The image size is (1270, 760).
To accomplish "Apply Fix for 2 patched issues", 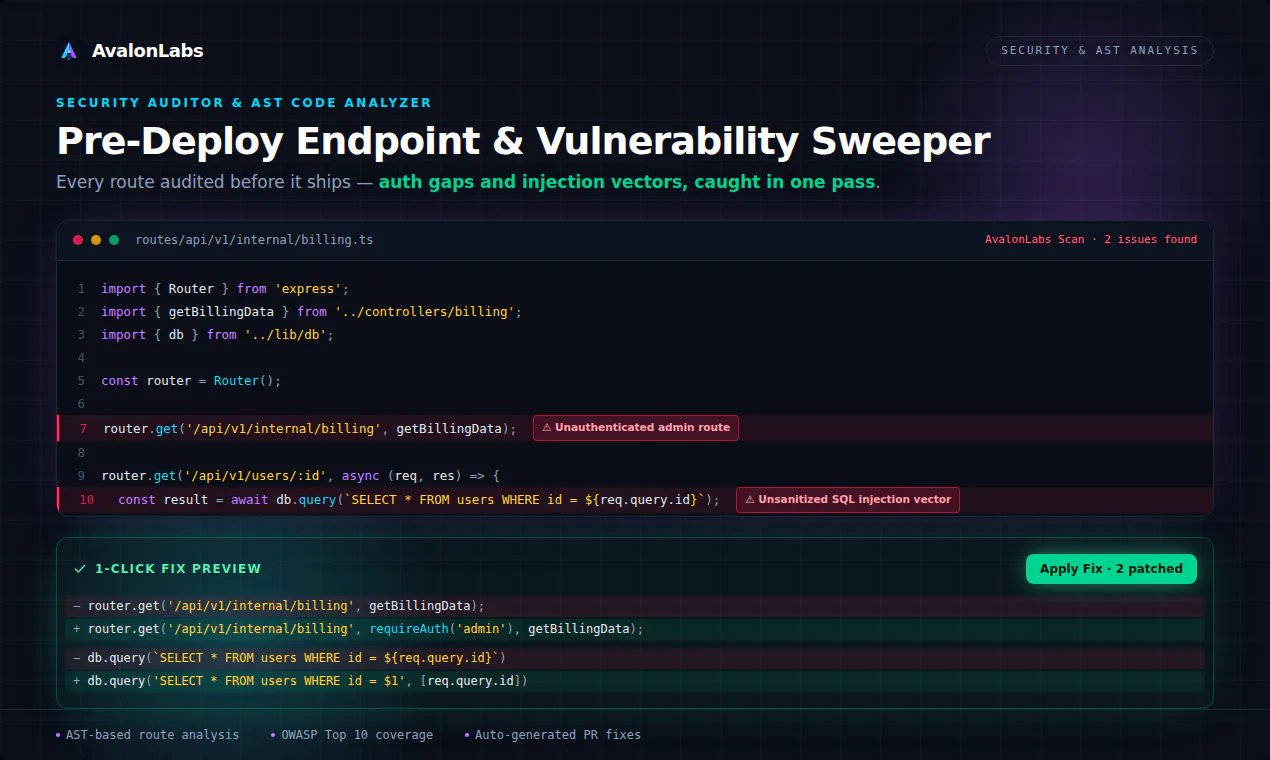I will (x=1111, y=569).
